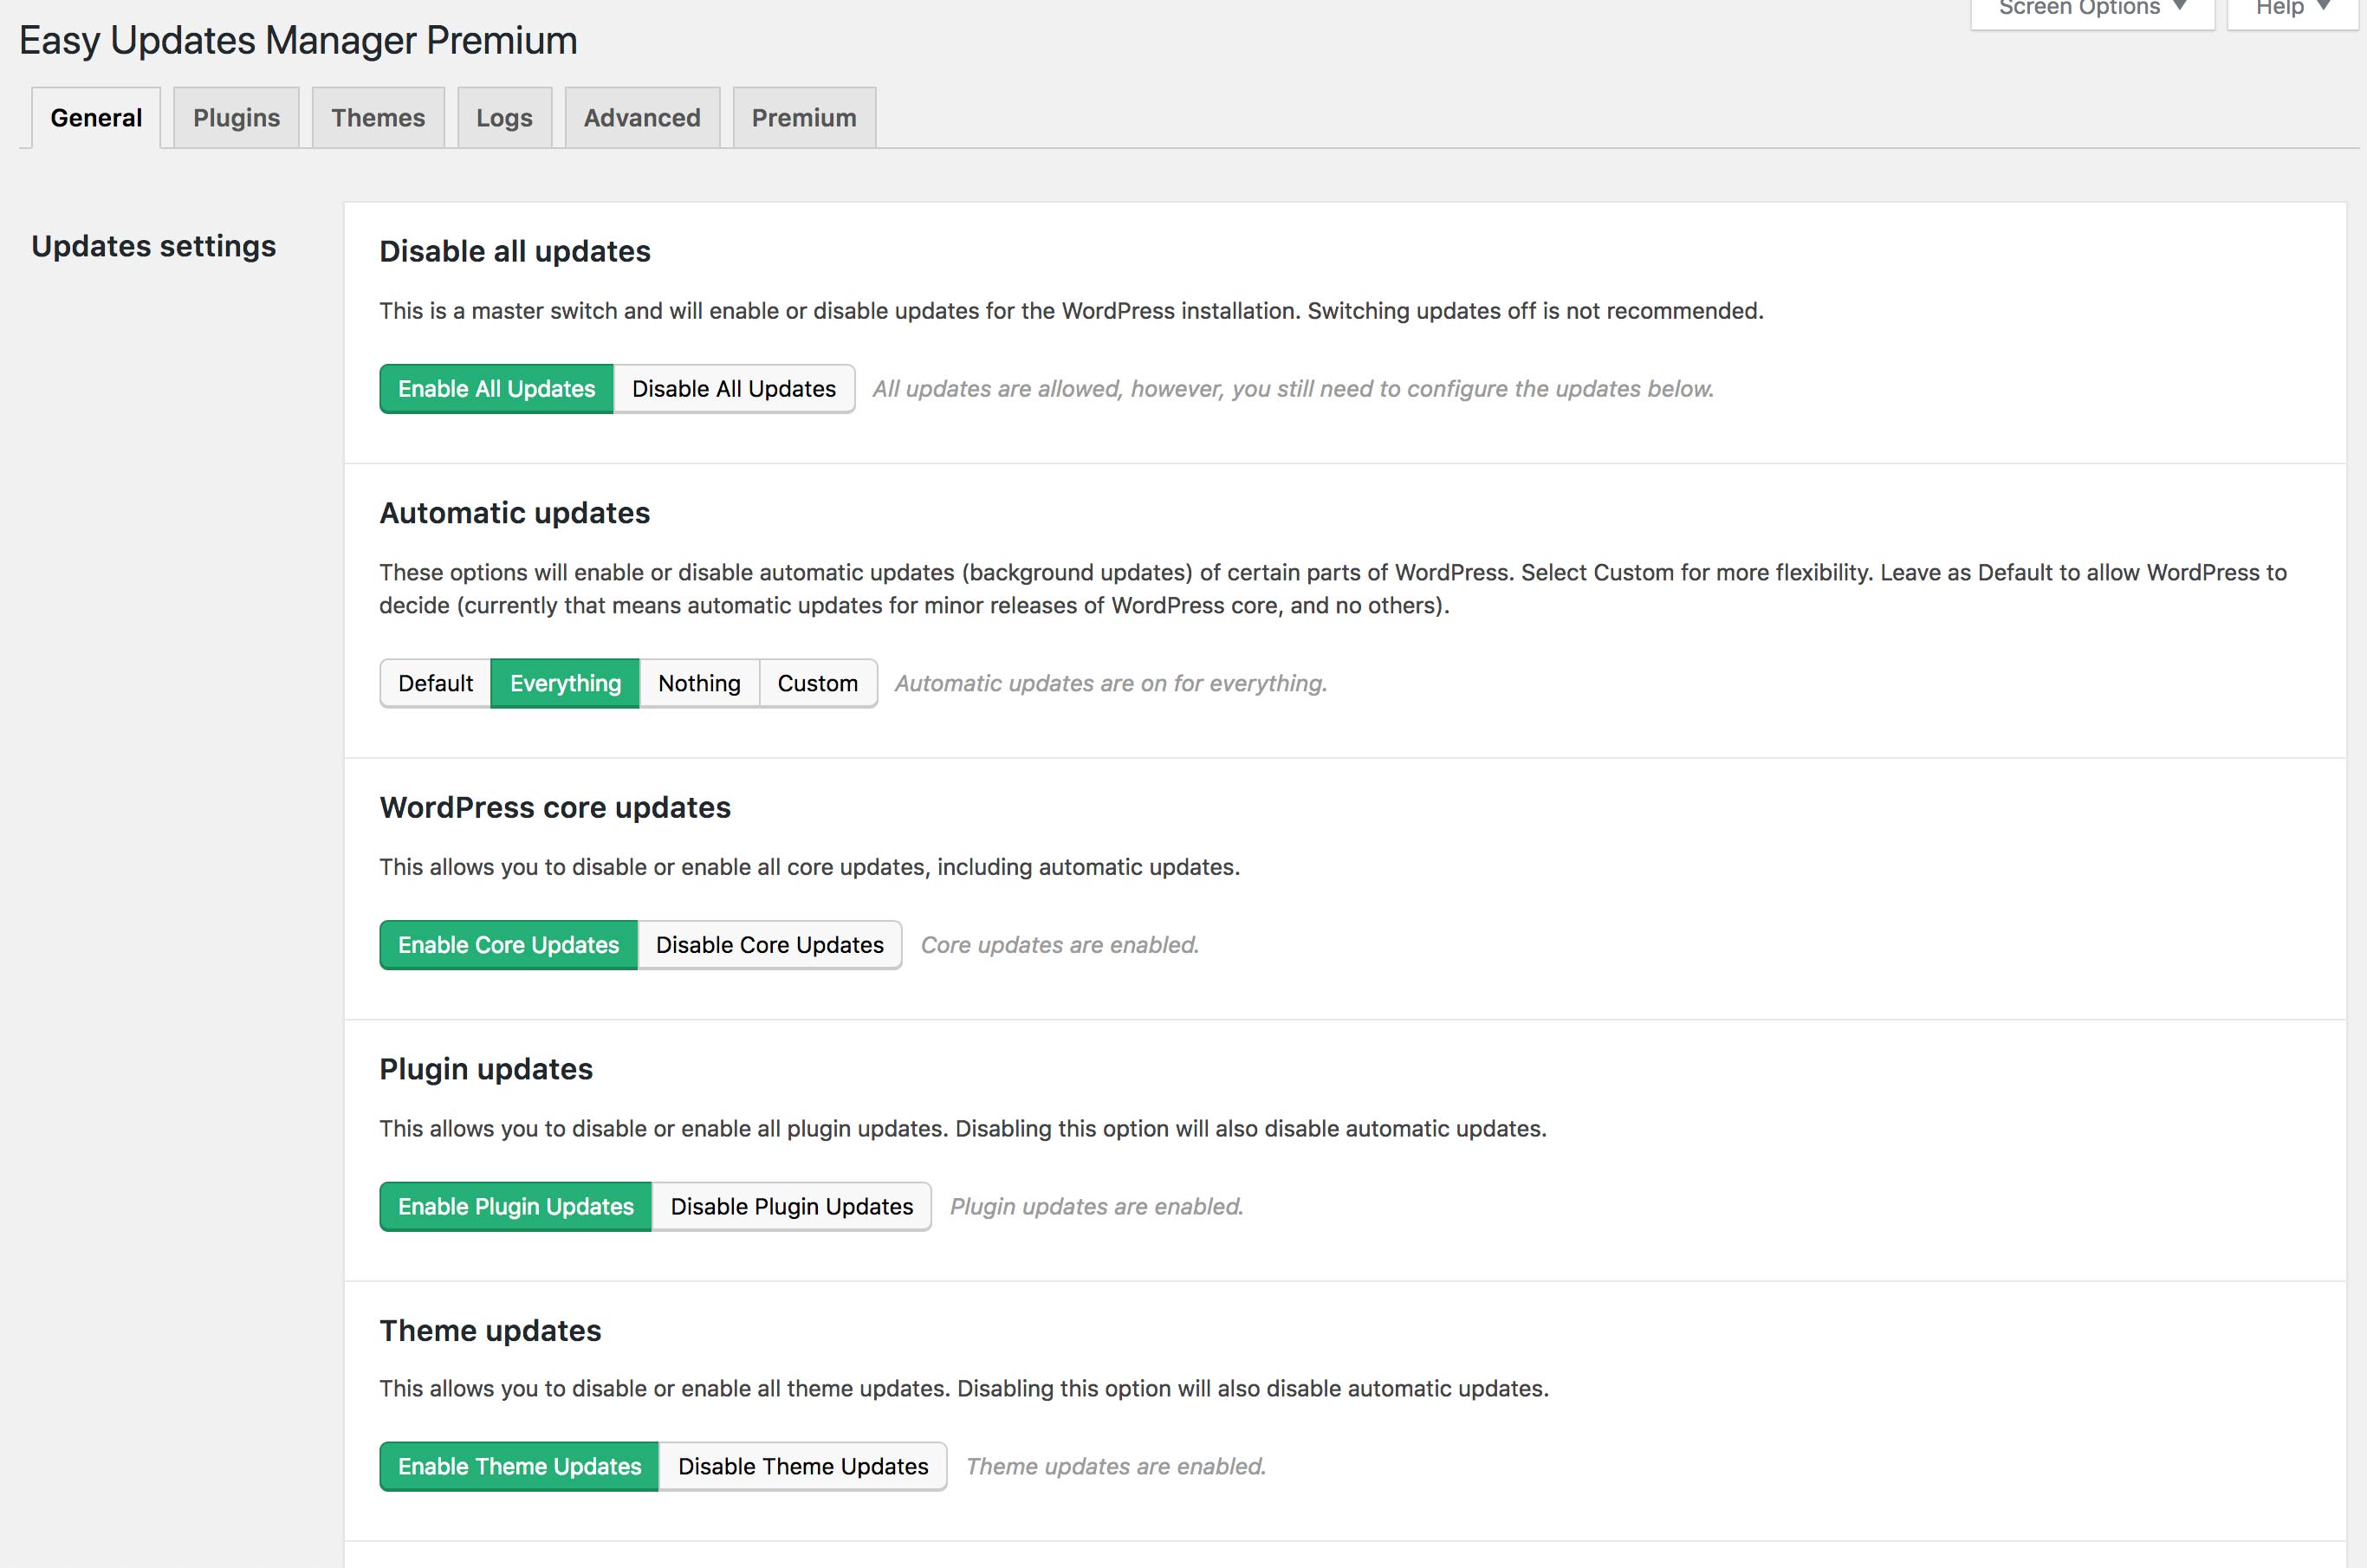
Task: Disable all WordPress updates
Action: [735, 386]
